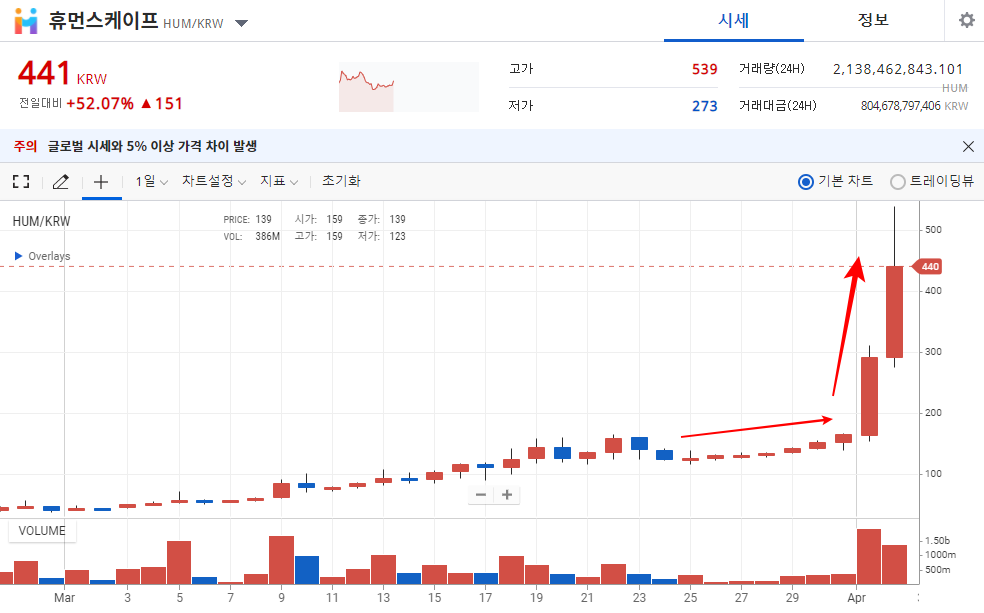Click the 초기화 reset button
This screenshot has width=984, height=613.
341,181
